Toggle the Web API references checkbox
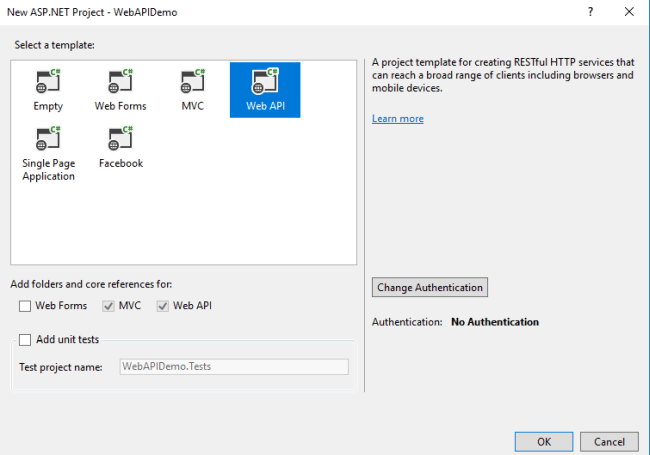This screenshot has width=650, height=455. [x=162, y=306]
